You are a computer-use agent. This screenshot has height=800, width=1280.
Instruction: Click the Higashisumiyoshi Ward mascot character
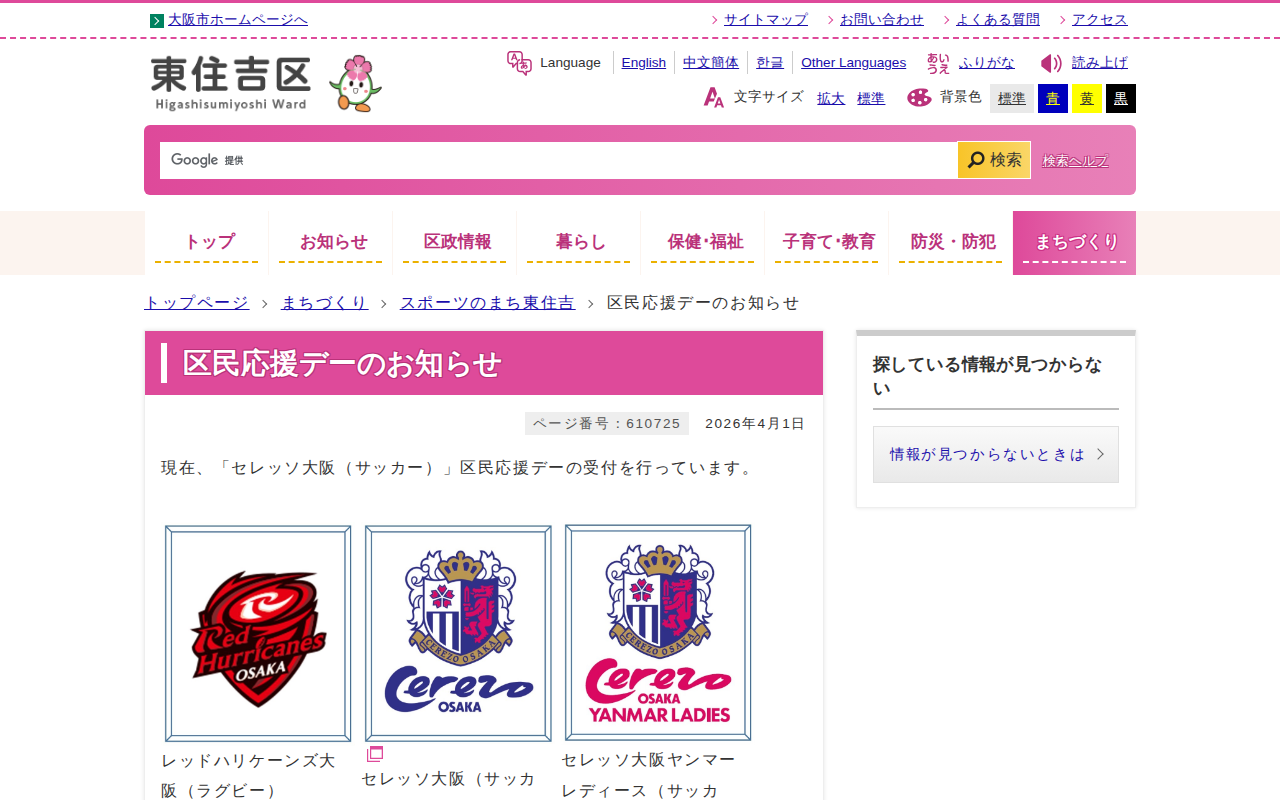(x=355, y=83)
